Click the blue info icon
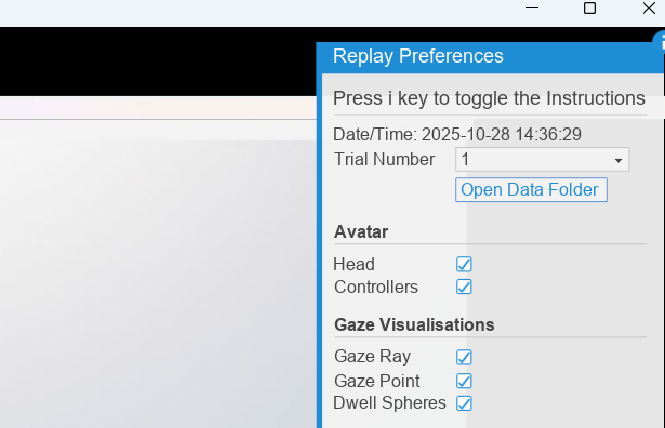The width and height of the screenshot is (665, 428). [x=659, y=41]
